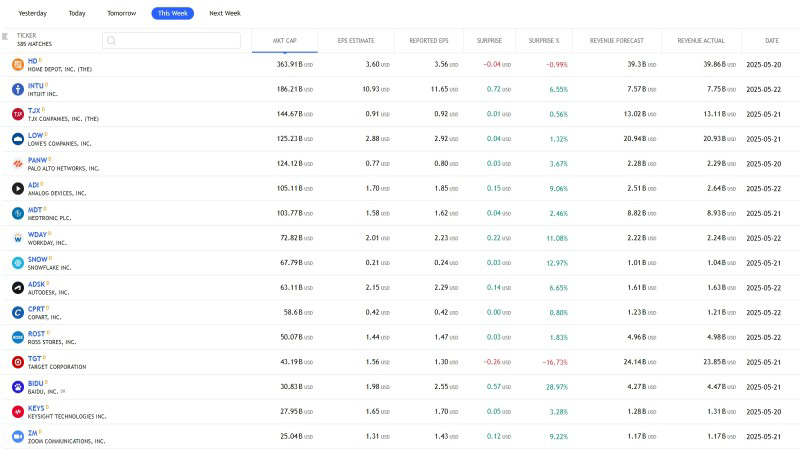800x450 pixels.
Task: Open the ADSK ticker link
Action: [x=38, y=284]
